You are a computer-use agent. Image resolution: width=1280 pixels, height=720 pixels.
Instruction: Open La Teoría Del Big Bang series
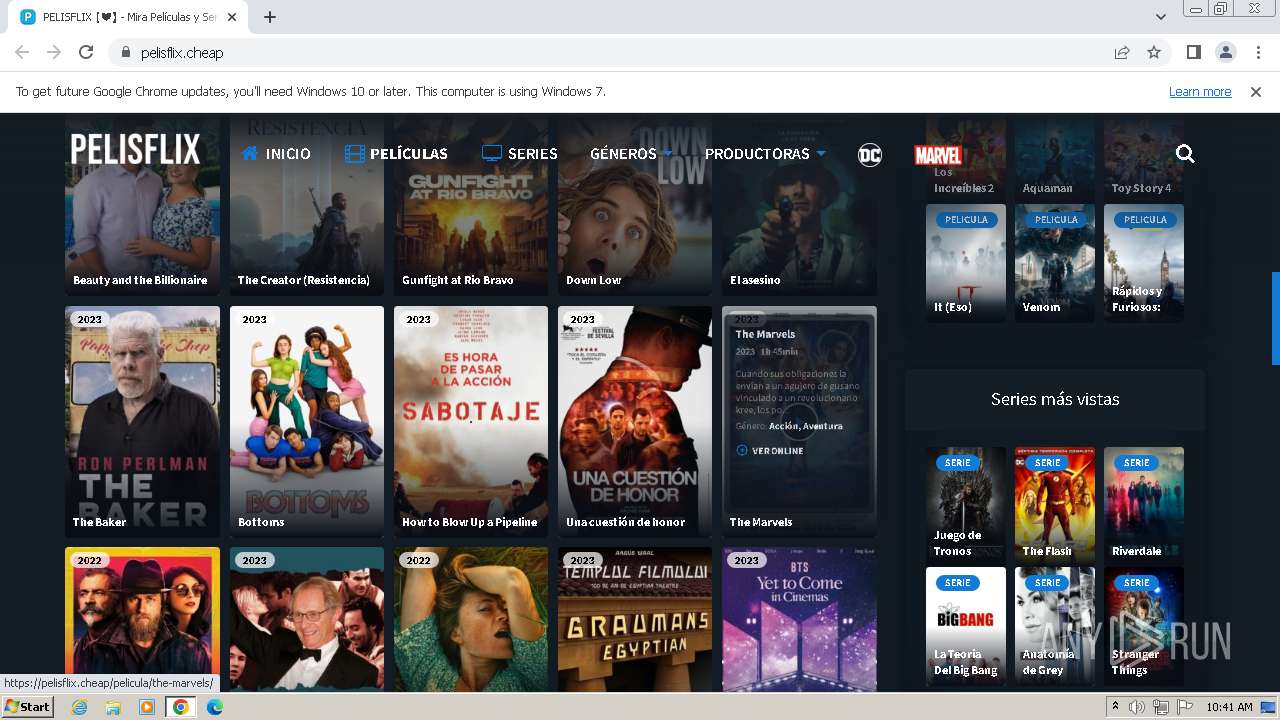pyautogui.click(x=966, y=625)
